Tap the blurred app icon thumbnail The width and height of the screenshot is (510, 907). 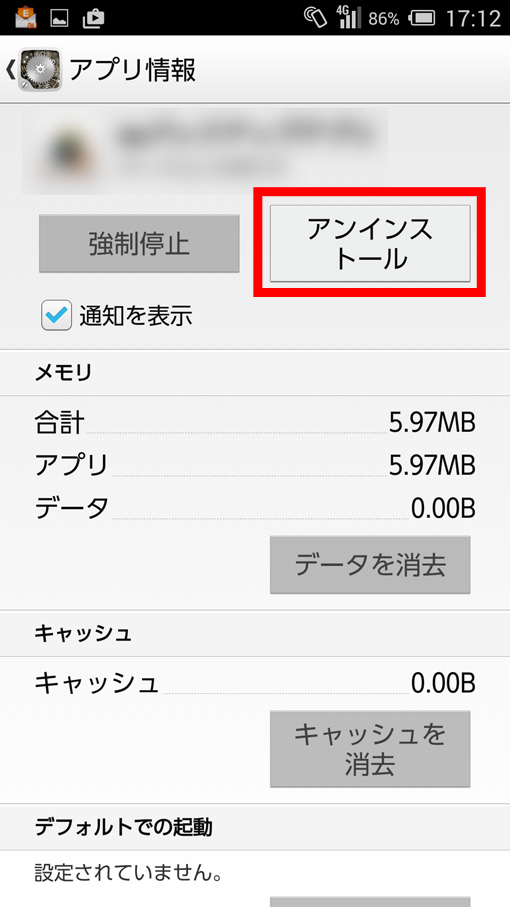(x=65, y=153)
